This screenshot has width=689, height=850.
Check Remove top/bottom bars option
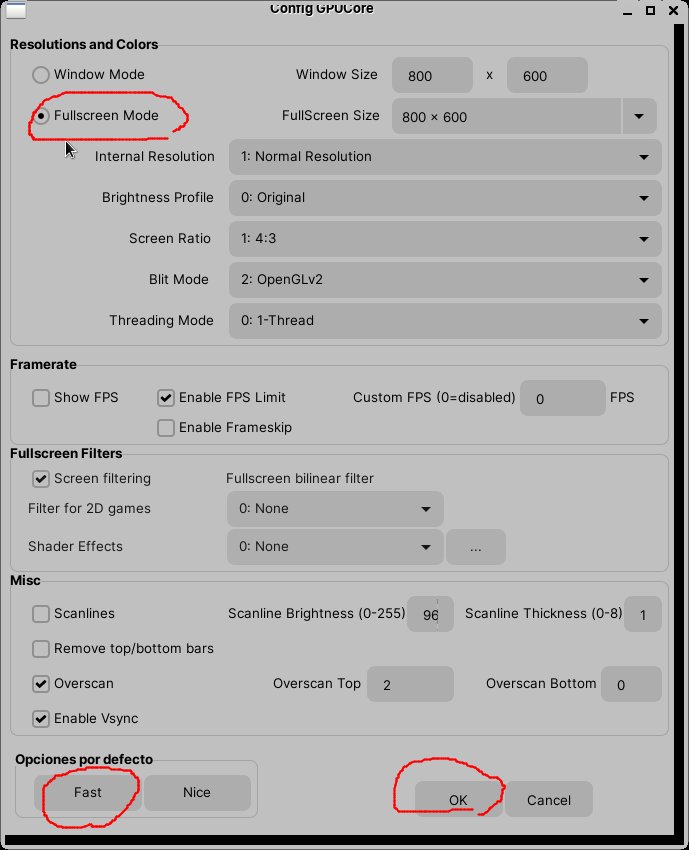pos(41,649)
